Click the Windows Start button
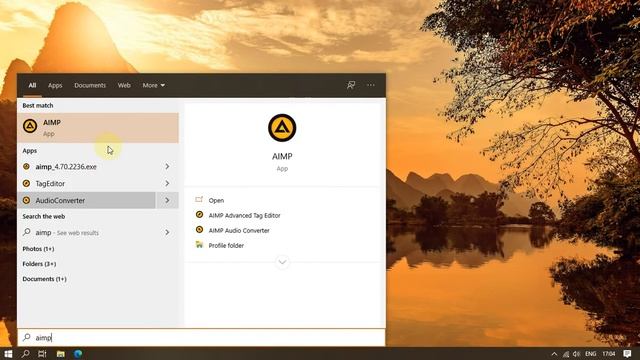Viewport: 640px width, 360px height. point(8,353)
